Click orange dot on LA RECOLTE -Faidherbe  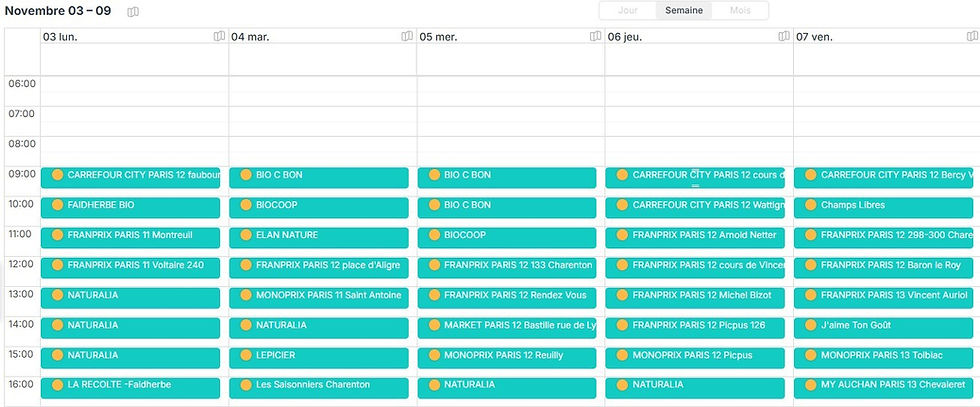[58, 385]
